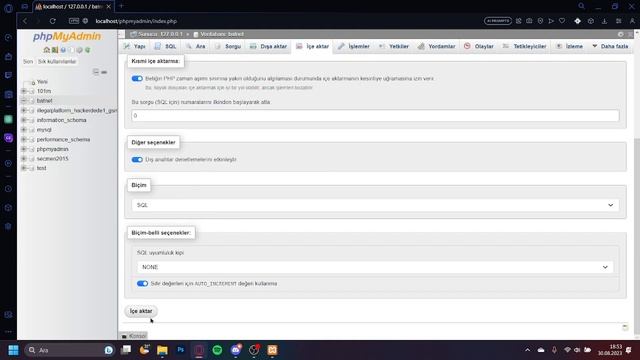Viewport: 640px width, 360px height.
Task: Open a new browser tab
Action: [x=121, y=6]
